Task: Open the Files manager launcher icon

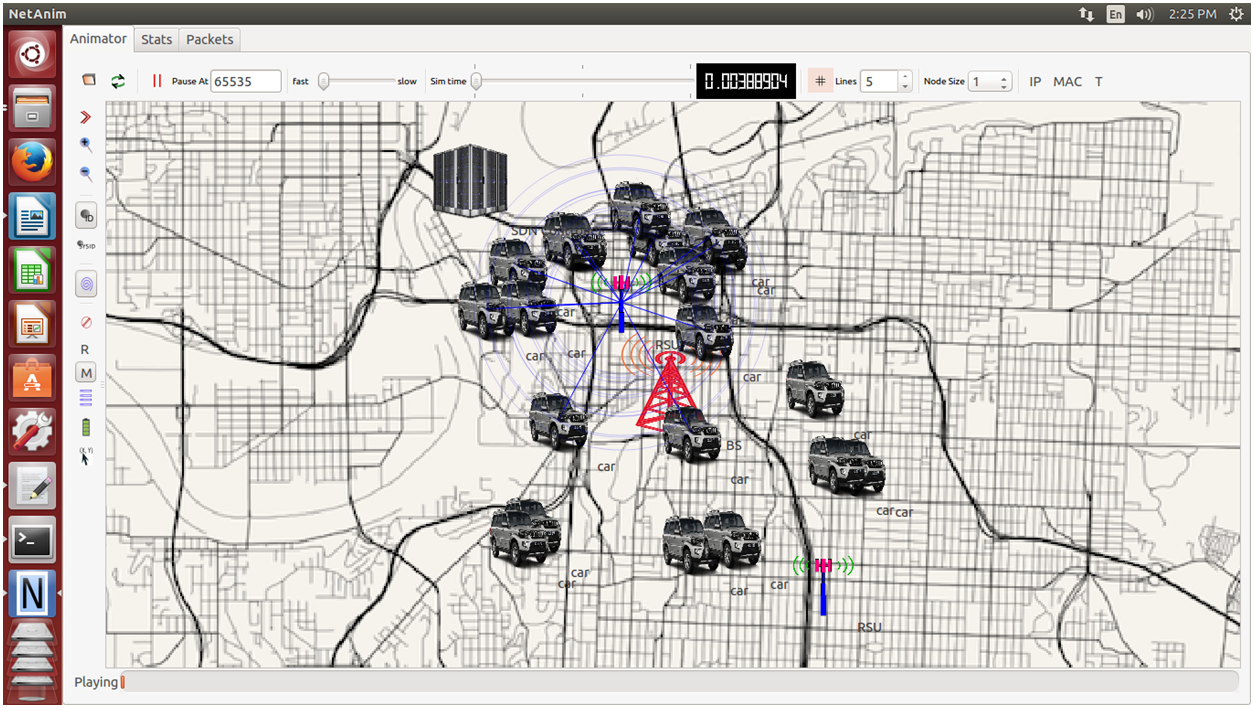Action: (x=32, y=108)
